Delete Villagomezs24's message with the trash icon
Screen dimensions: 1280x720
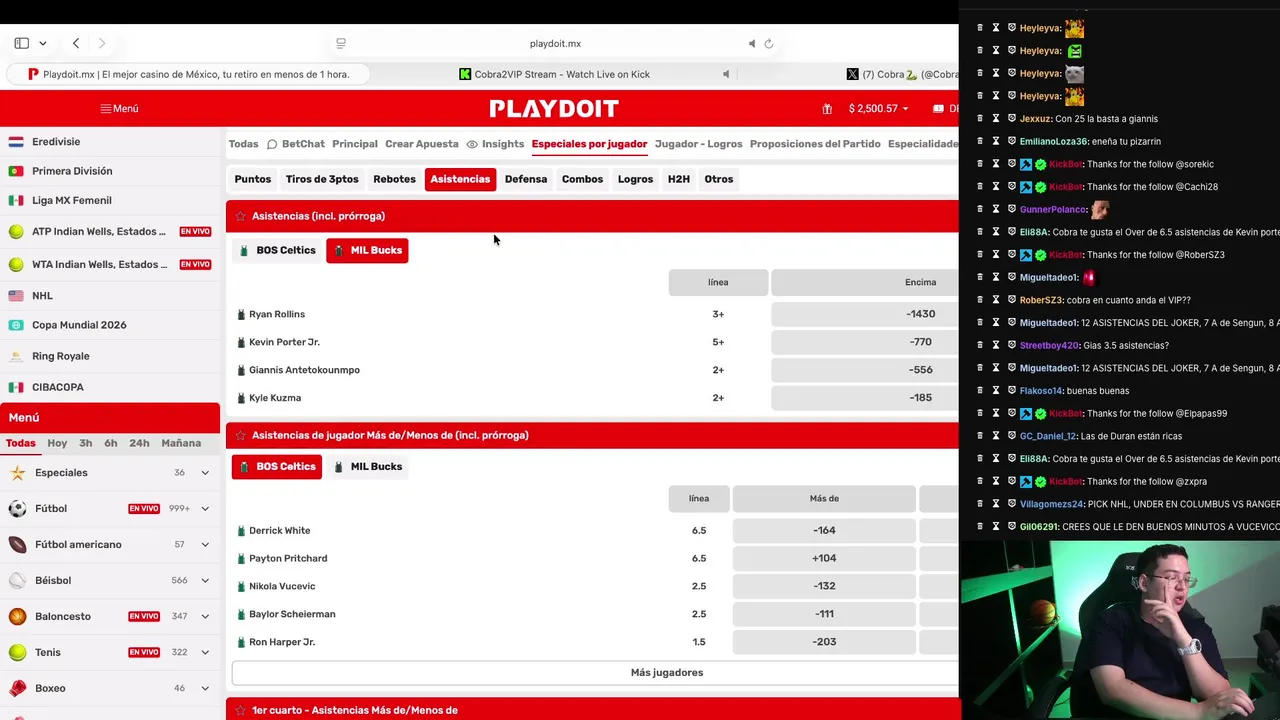(979, 504)
